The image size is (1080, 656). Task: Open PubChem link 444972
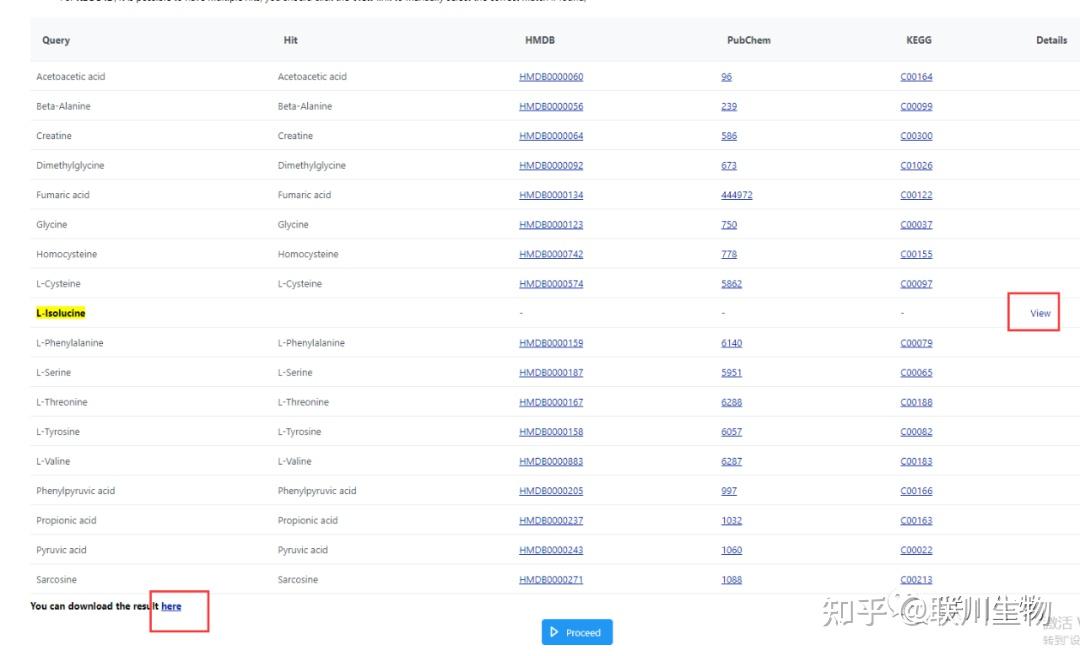[x=736, y=195]
